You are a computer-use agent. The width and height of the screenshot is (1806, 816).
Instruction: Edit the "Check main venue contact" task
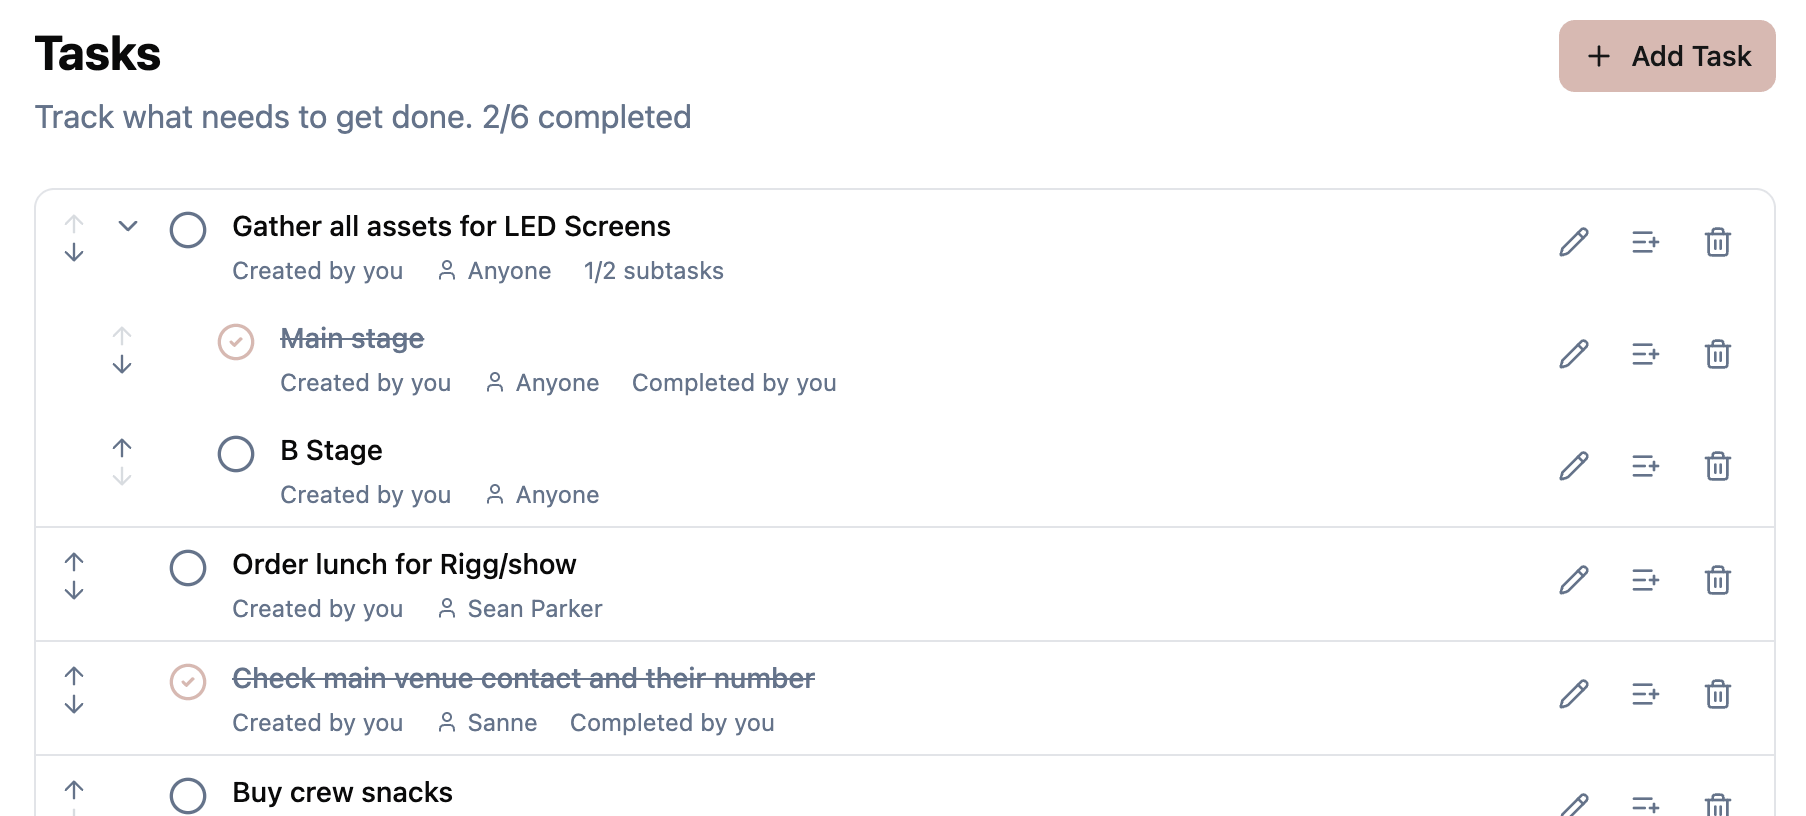1574,693
